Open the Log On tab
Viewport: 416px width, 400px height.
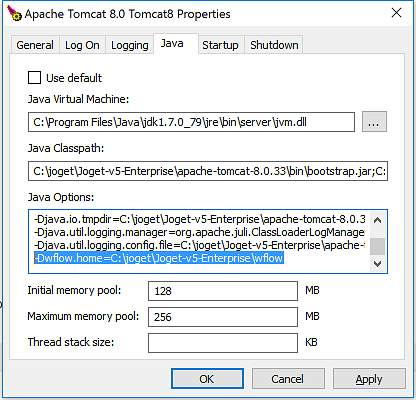point(82,45)
